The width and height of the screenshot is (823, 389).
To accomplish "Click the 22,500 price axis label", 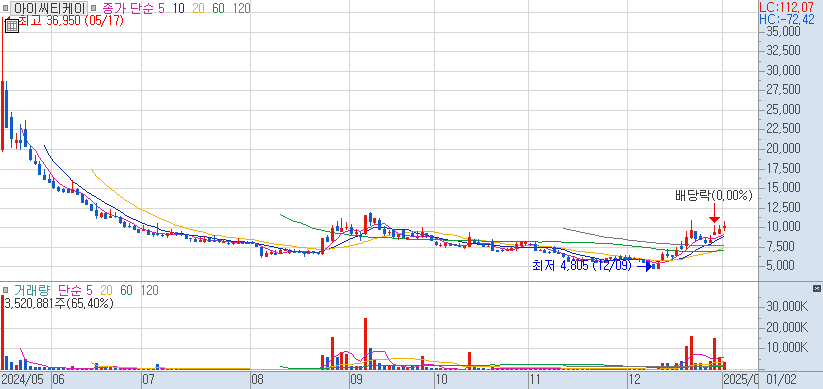I will click(x=782, y=129).
